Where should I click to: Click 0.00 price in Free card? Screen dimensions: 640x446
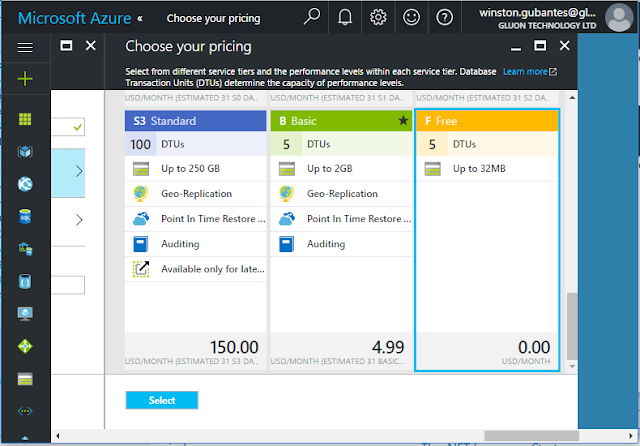(534, 347)
